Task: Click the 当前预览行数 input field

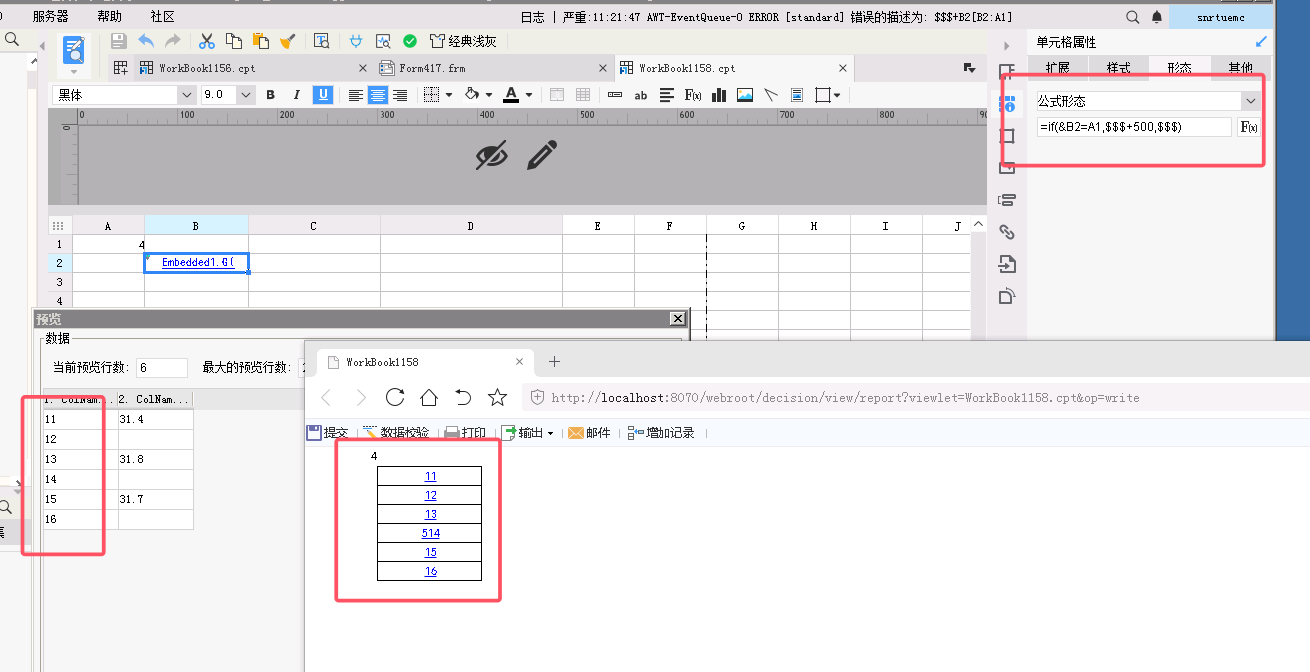Action: (x=162, y=368)
